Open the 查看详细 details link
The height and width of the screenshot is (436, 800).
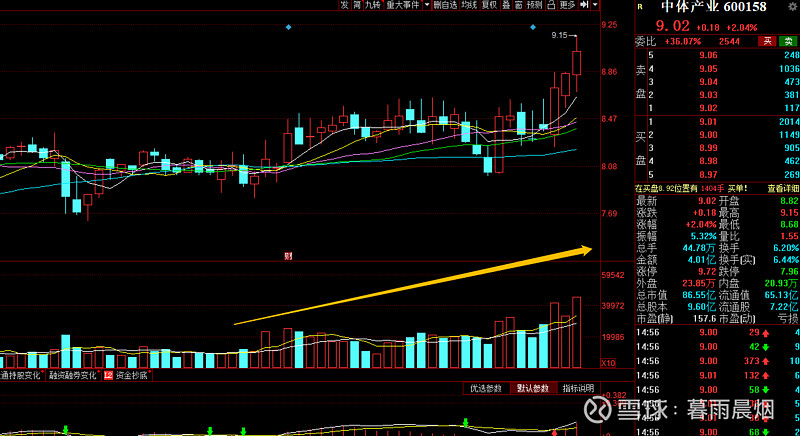pos(782,188)
